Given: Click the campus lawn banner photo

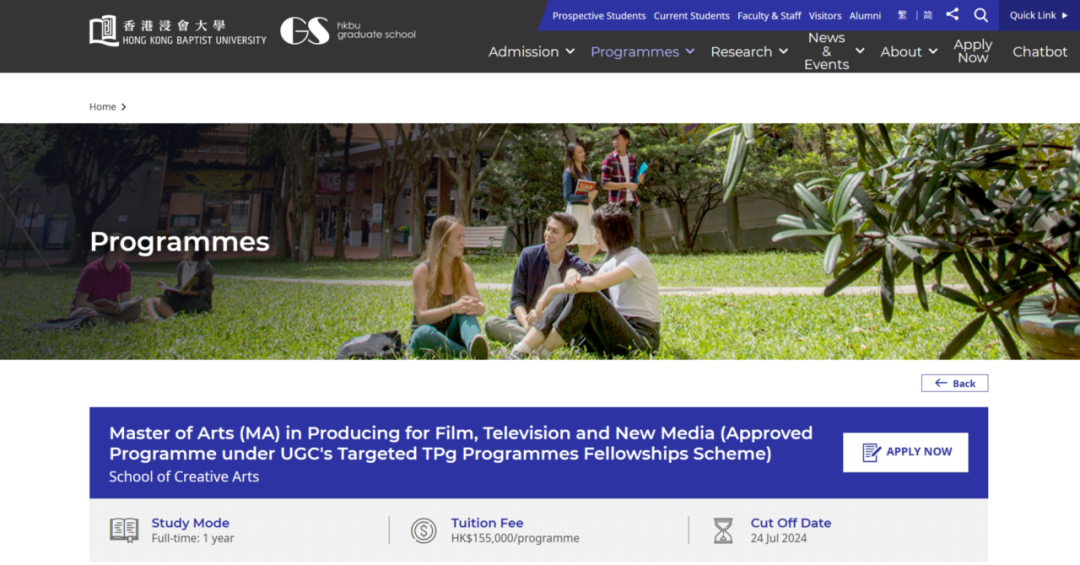Looking at the screenshot, I should (540, 241).
